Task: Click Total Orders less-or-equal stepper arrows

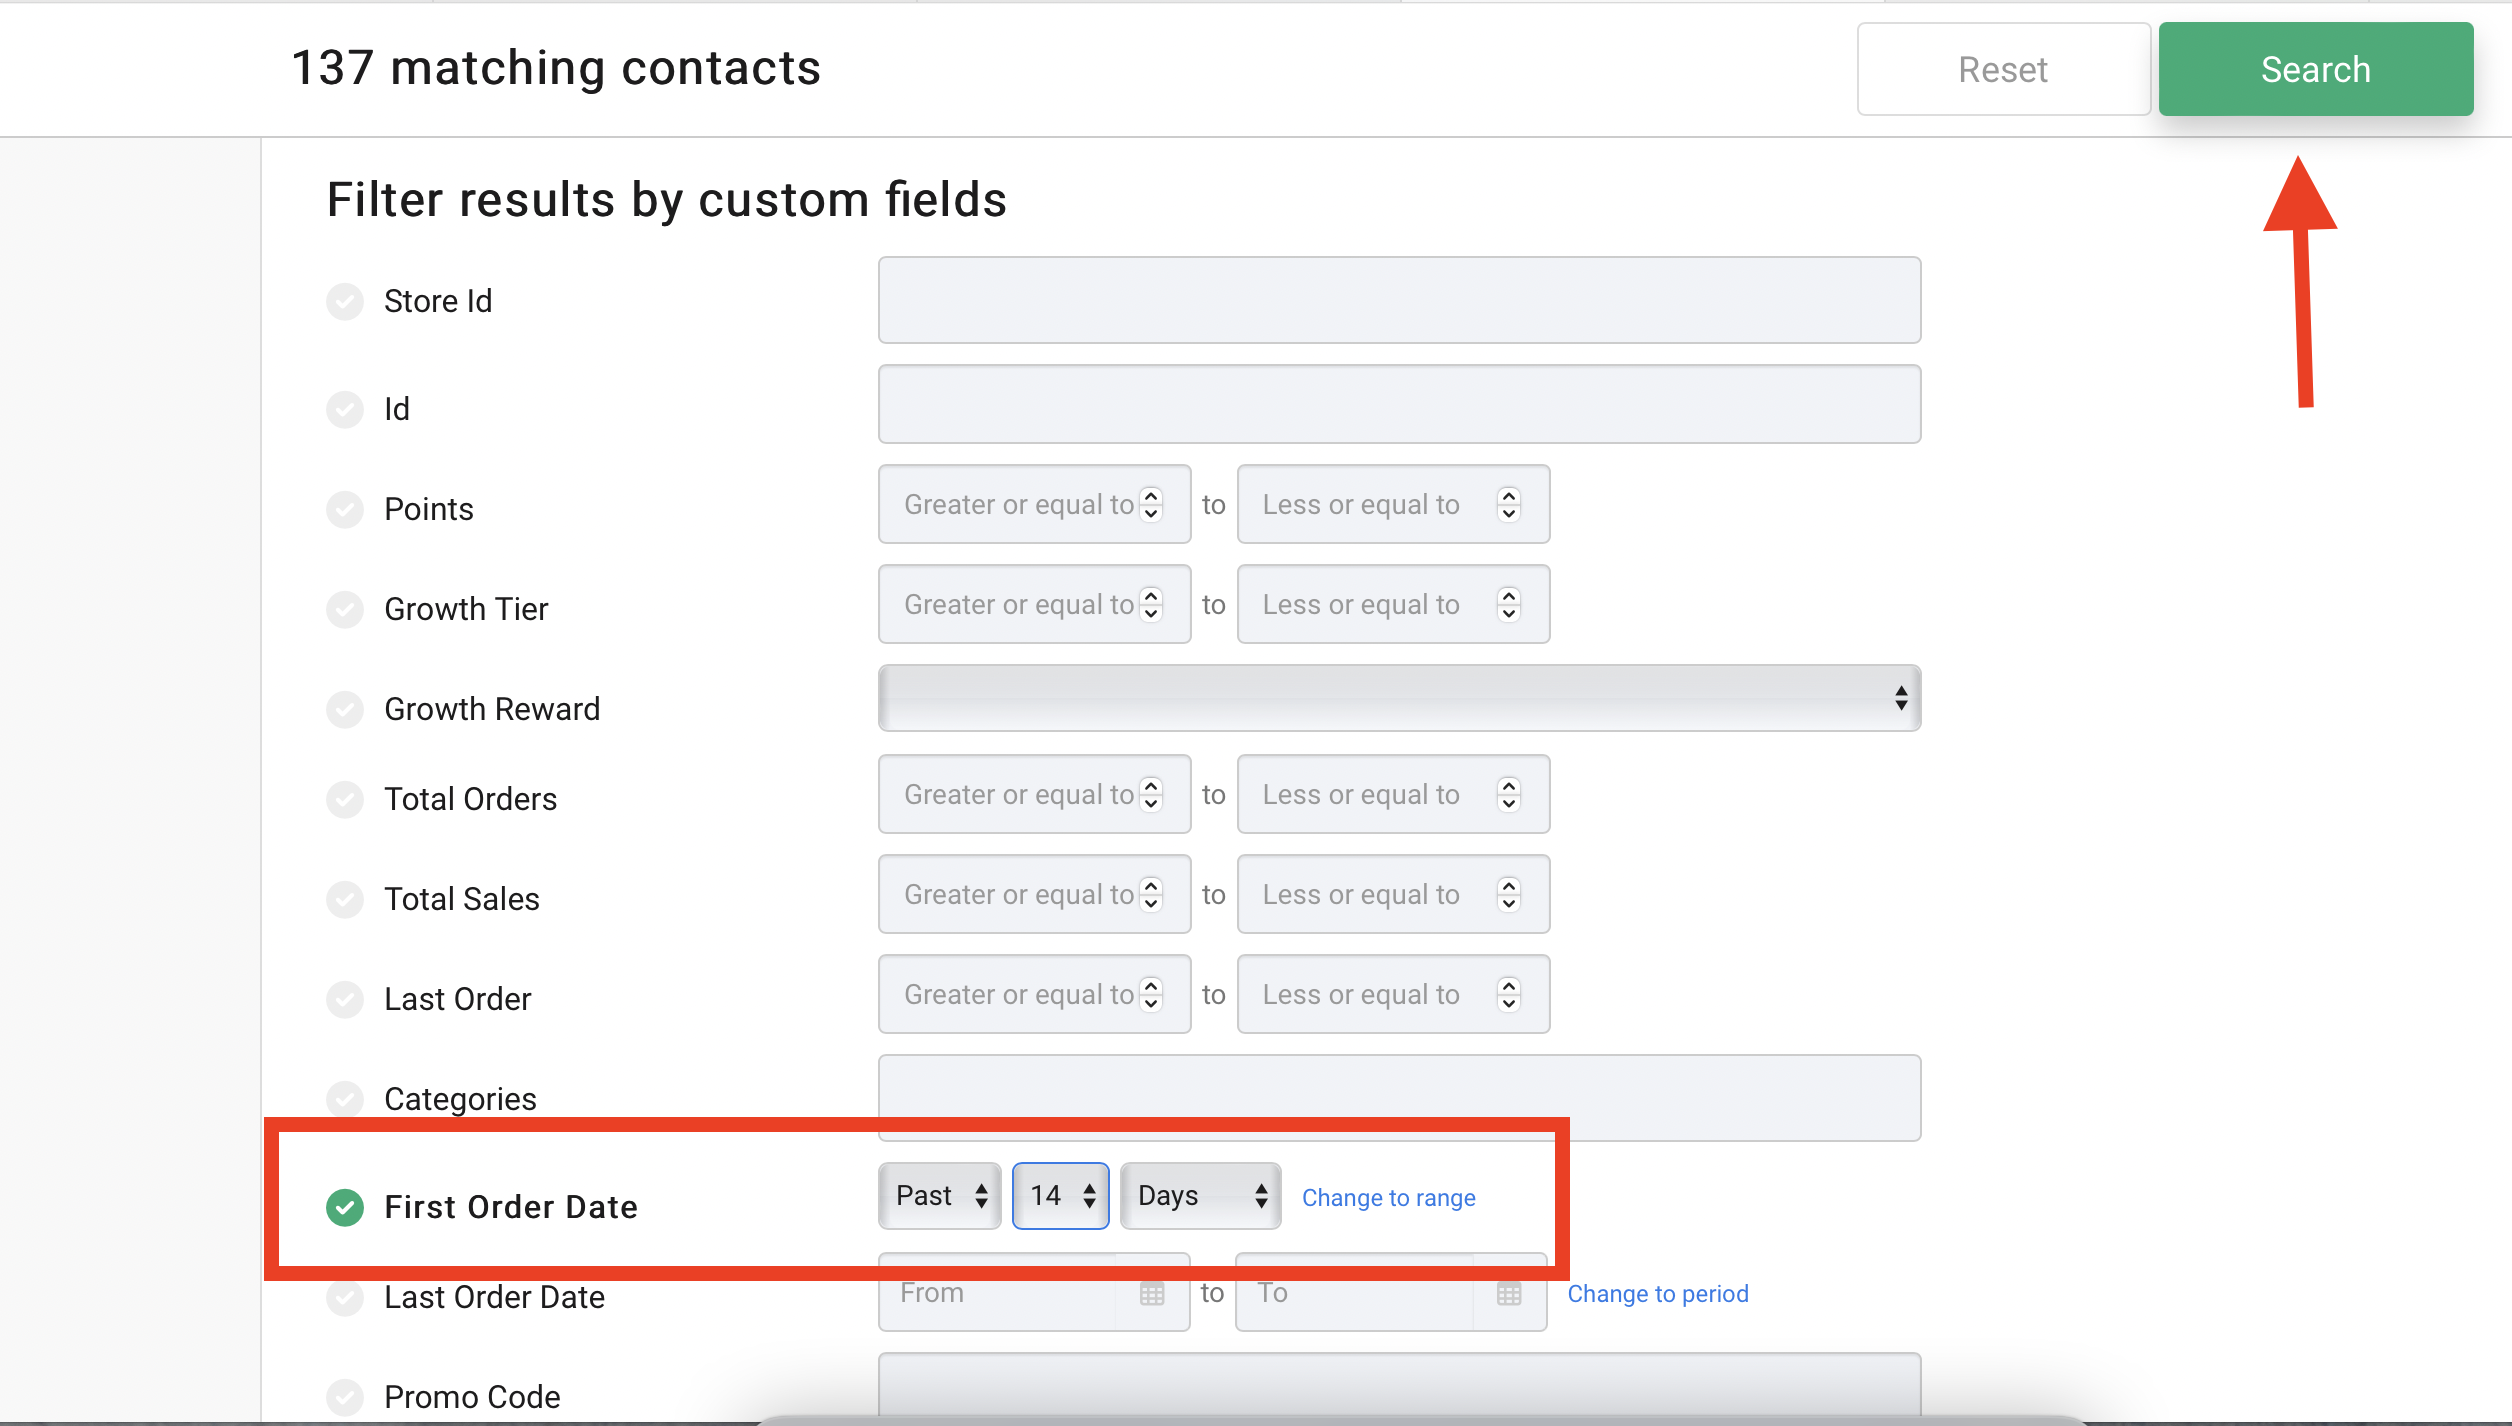Action: point(1508,794)
